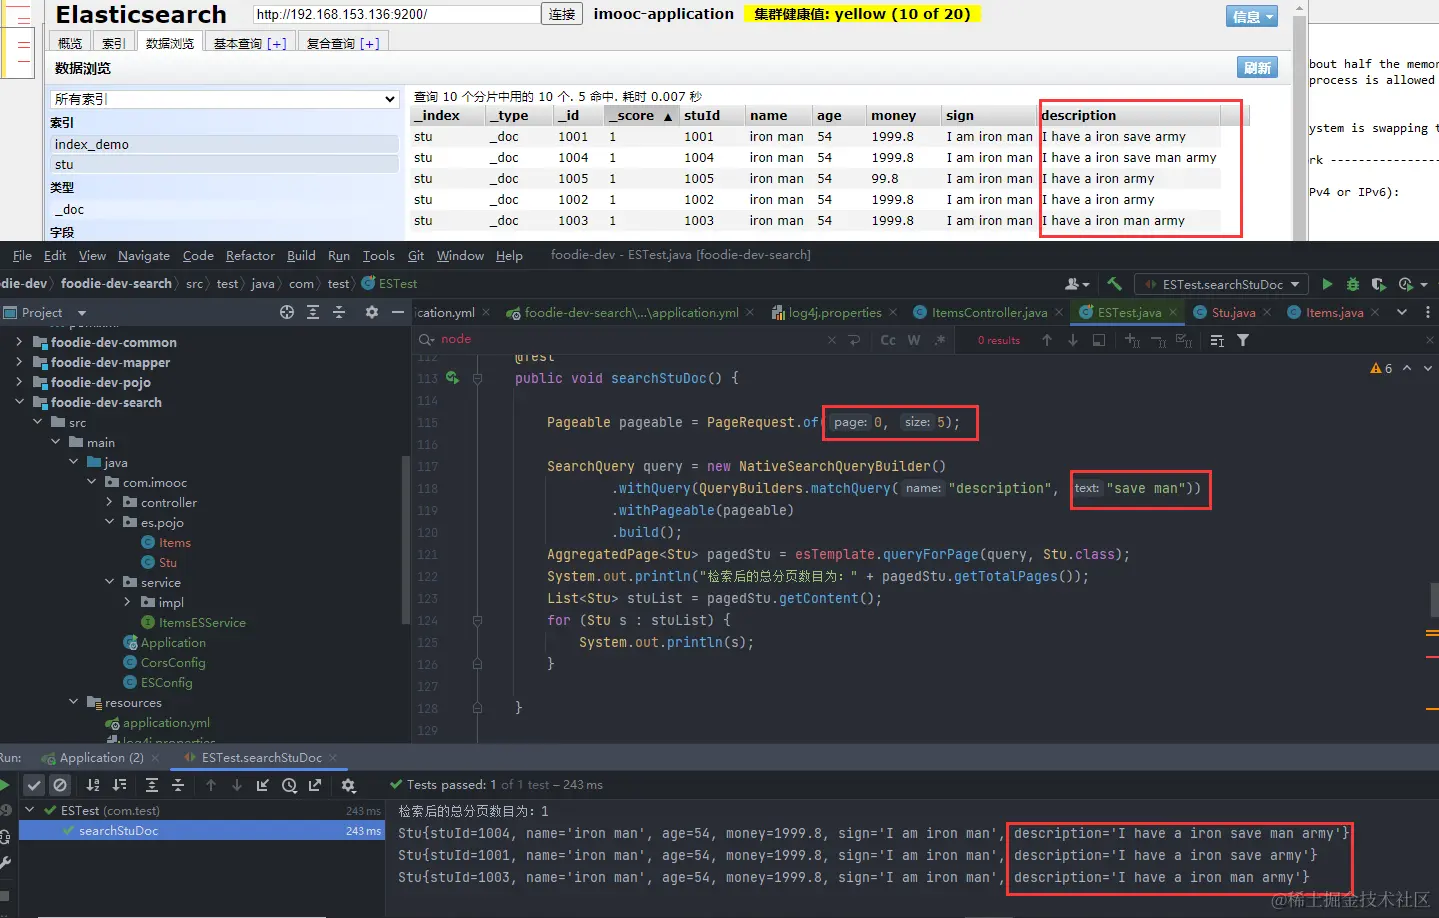
Task: Click the green Run button in toolbar
Action: click(x=1327, y=285)
